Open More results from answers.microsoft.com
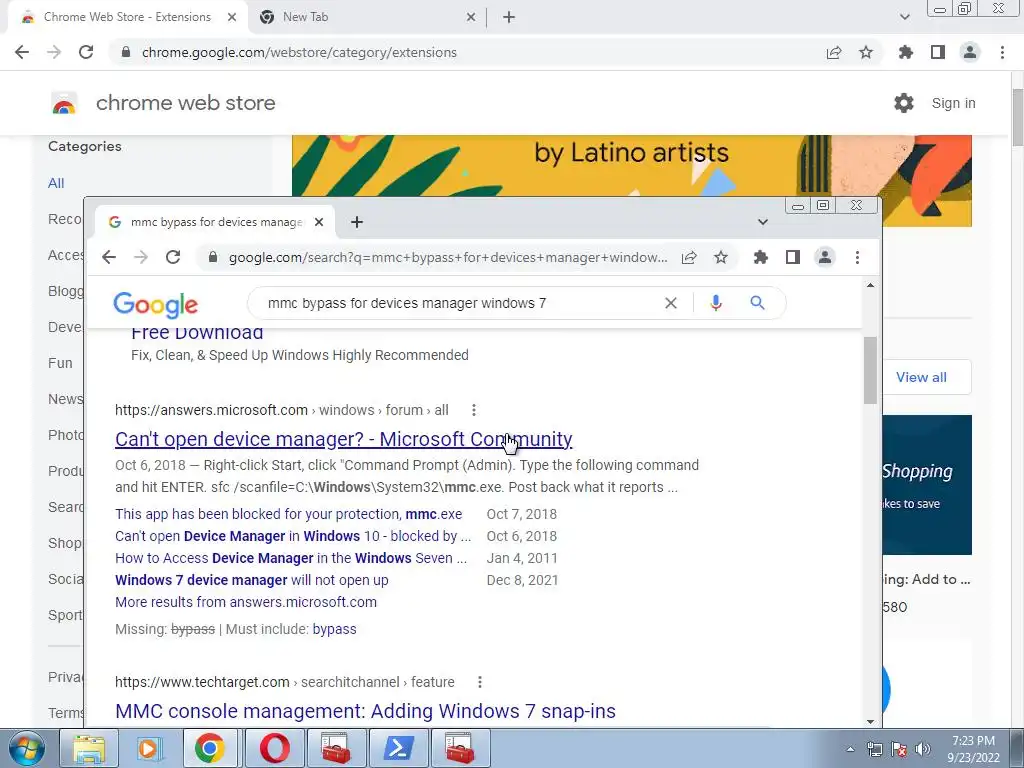The width and height of the screenshot is (1024, 768). coord(246,602)
